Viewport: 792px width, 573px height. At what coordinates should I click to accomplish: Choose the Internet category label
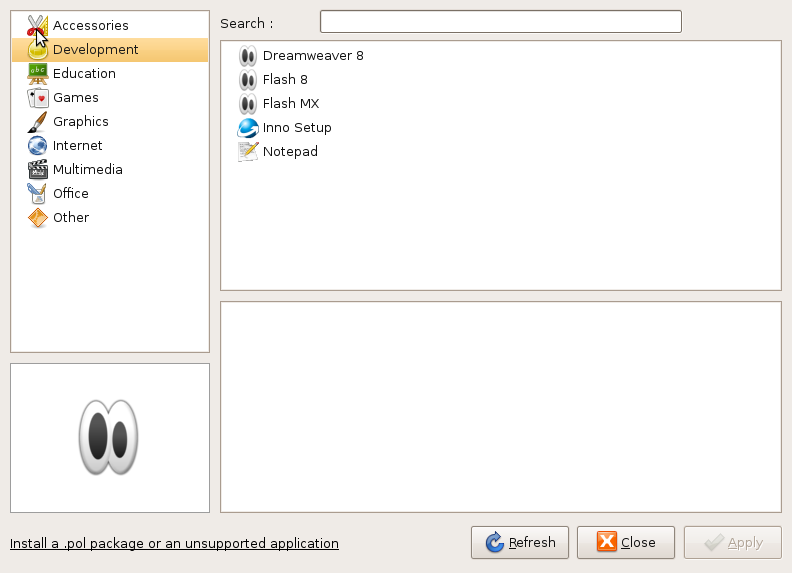78,146
